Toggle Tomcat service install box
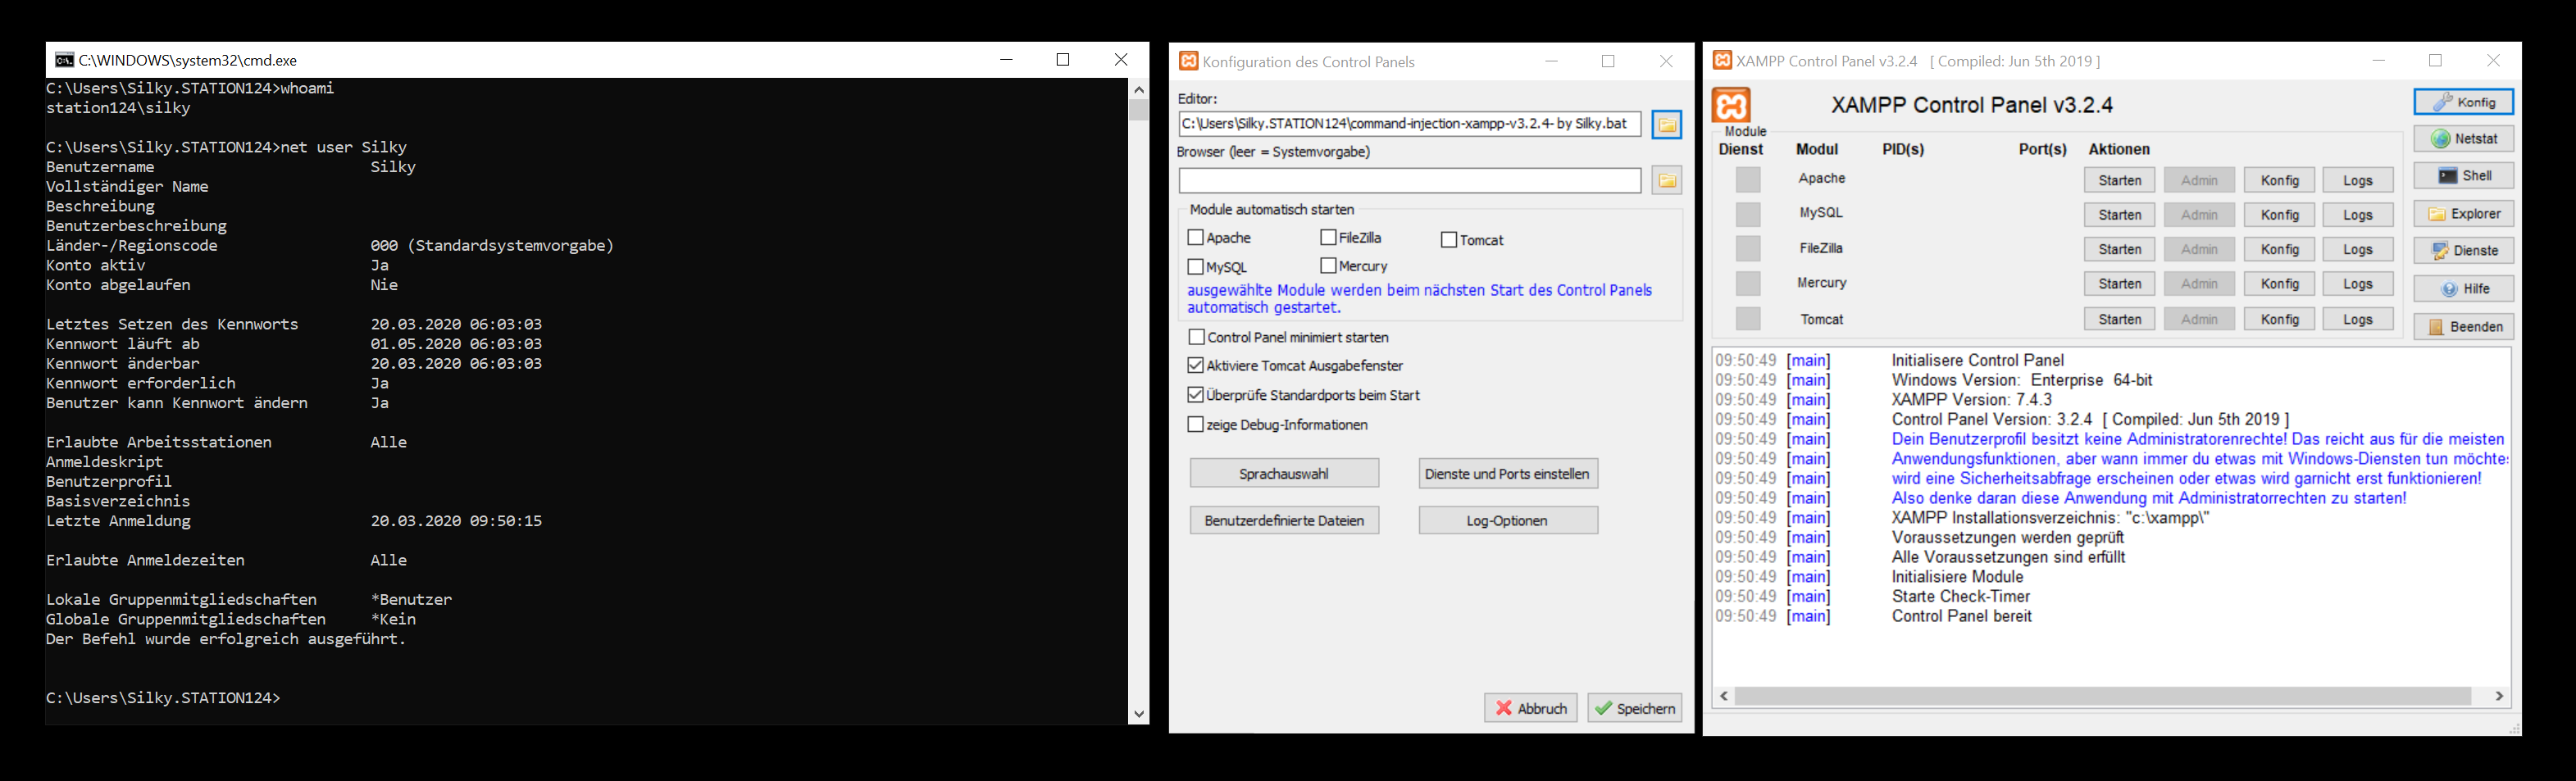The width and height of the screenshot is (2576, 781). (x=1748, y=319)
